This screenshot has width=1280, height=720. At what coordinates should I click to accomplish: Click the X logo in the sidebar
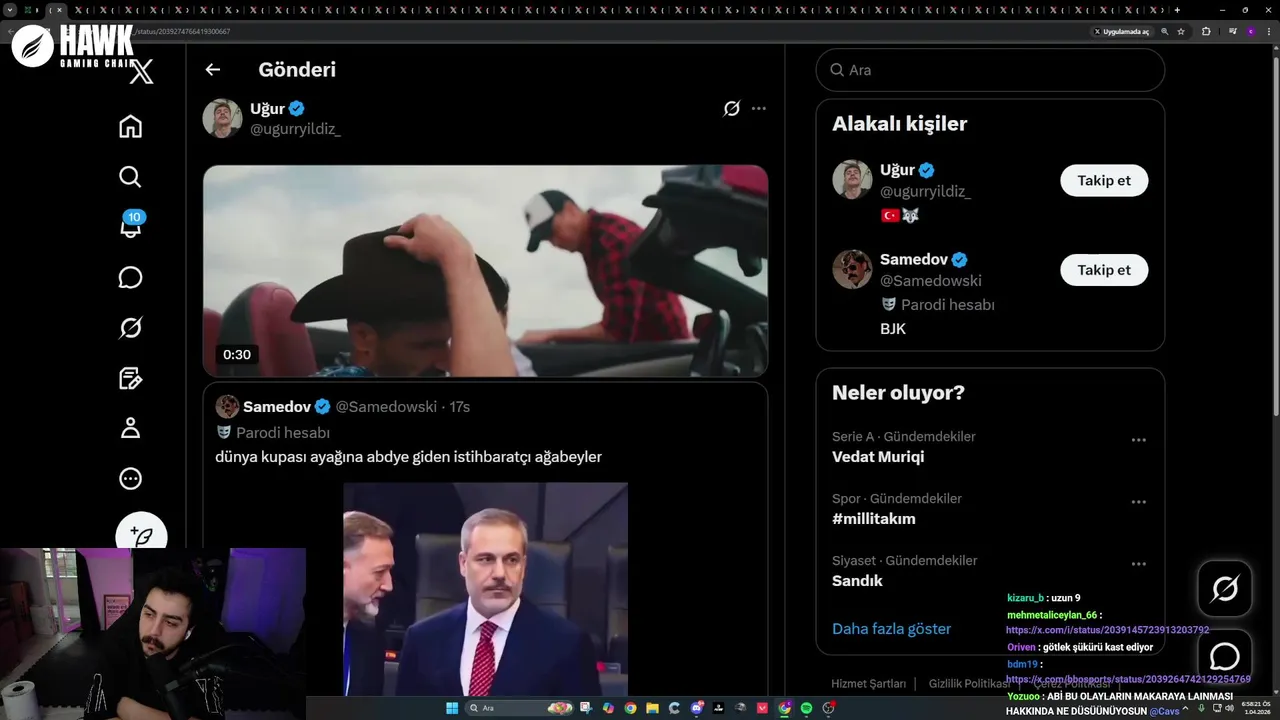tap(142, 72)
